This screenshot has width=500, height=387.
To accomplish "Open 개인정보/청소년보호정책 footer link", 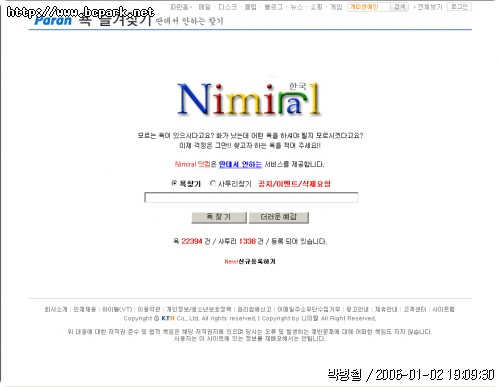I will [x=199, y=309].
